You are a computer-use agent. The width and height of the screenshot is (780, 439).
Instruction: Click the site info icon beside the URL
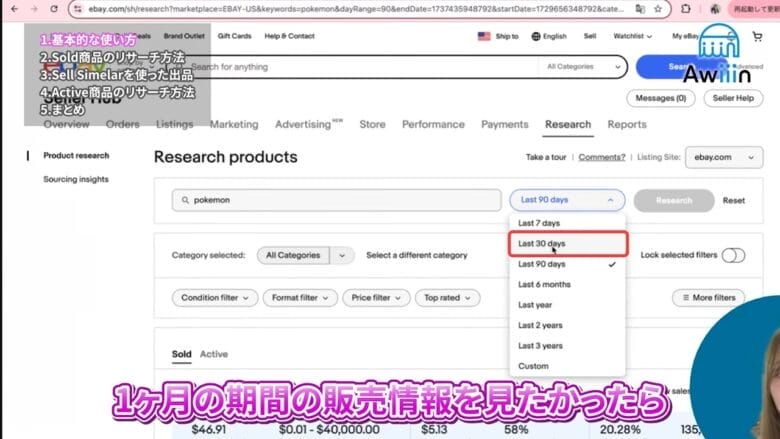pyautogui.click(x=78, y=9)
